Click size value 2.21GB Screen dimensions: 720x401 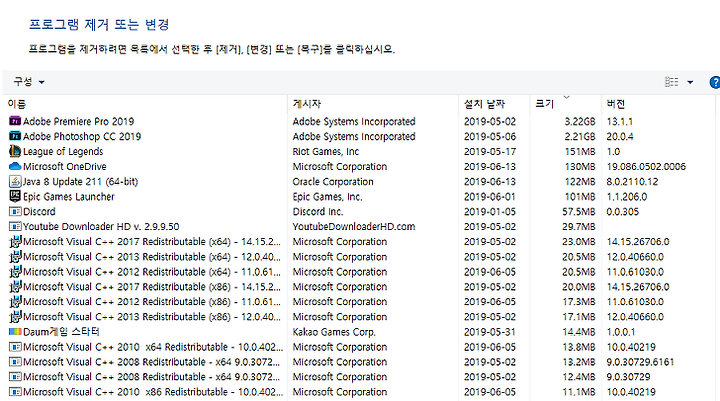pyautogui.click(x=579, y=136)
